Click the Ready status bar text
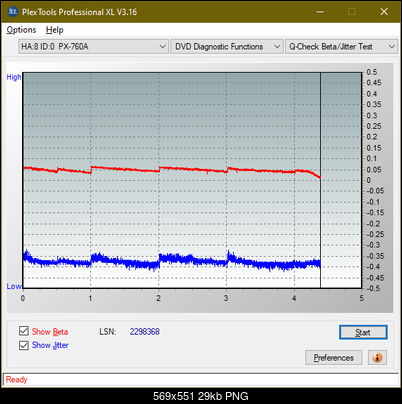This screenshot has height=404, width=402. (16, 380)
